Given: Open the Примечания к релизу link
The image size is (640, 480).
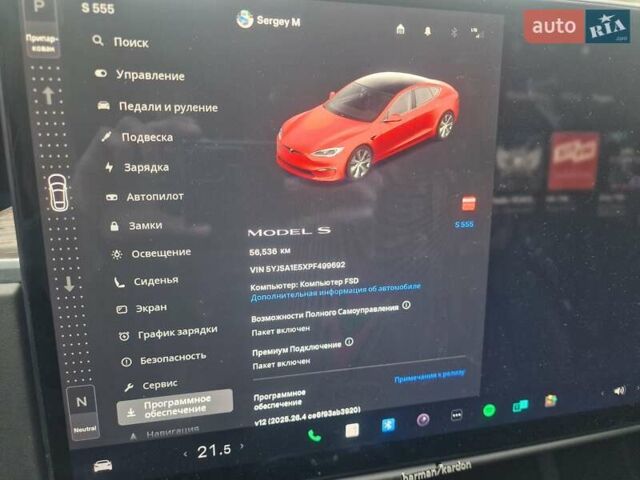Looking at the screenshot, I should (429, 373).
